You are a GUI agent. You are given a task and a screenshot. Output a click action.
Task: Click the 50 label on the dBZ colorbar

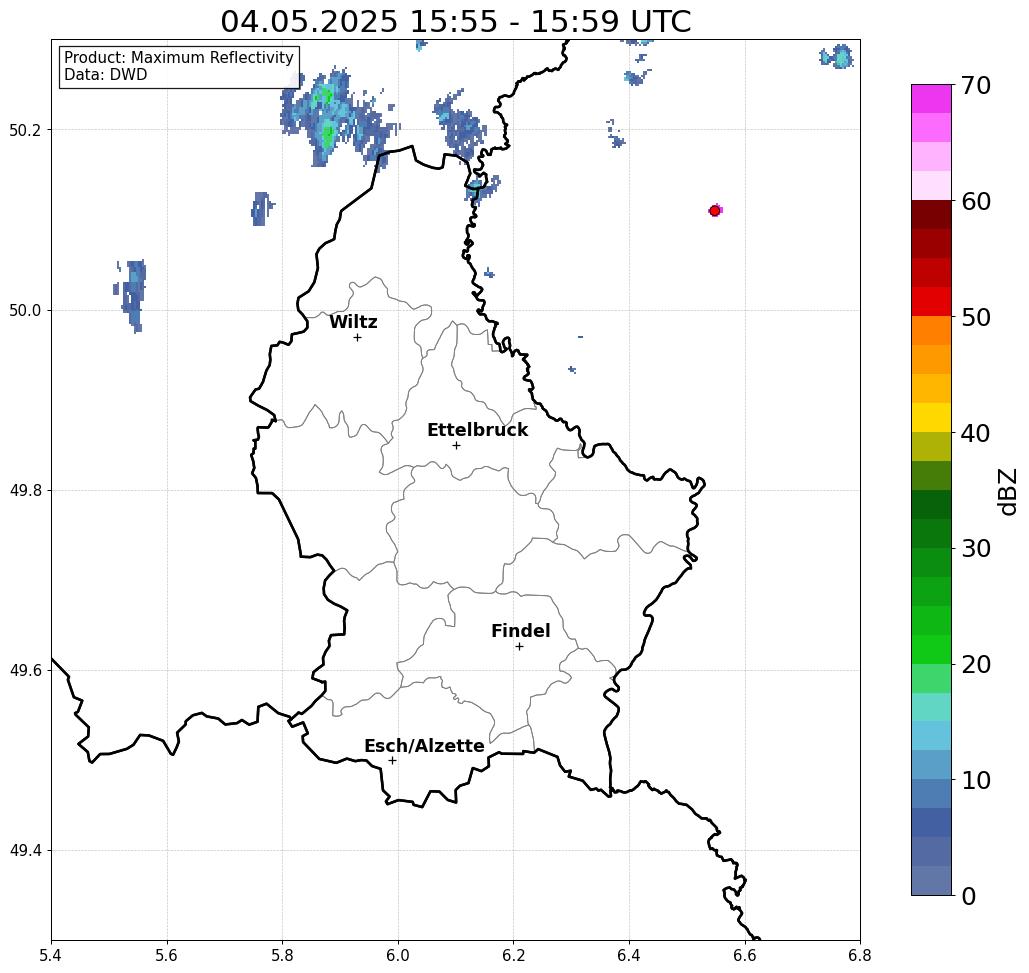[x=975, y=318]
